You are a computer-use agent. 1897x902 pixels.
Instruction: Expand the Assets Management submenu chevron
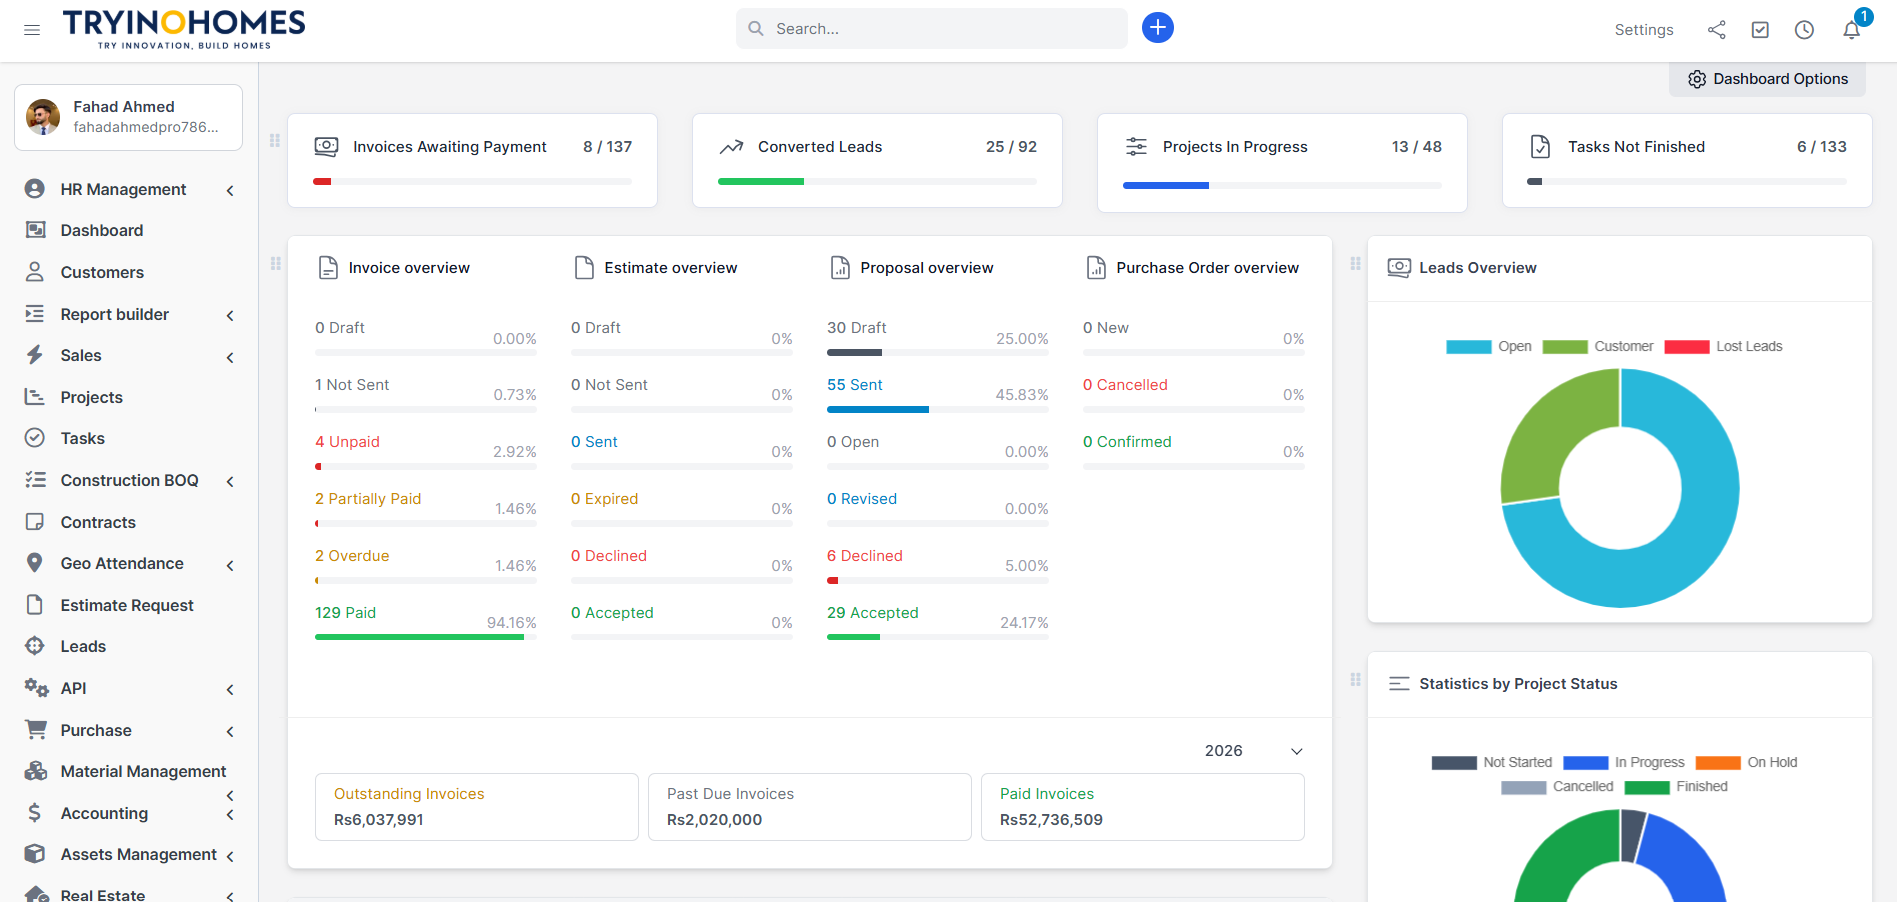(230, 856)
